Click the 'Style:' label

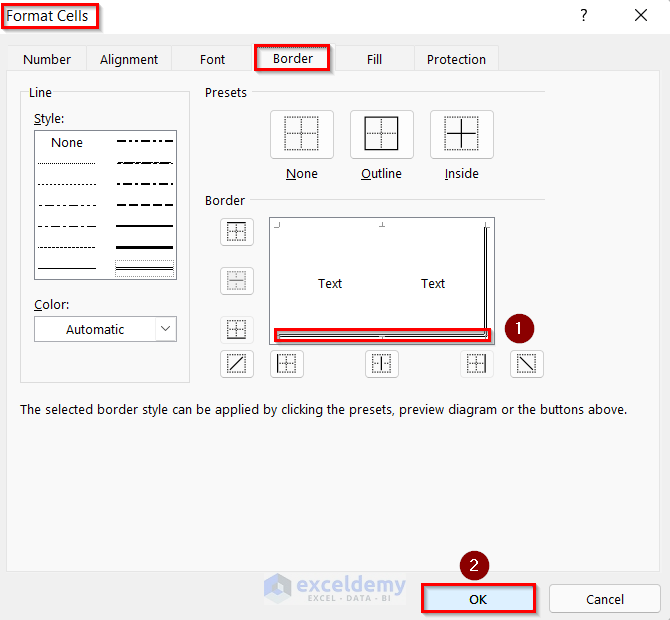coord(49,118)
